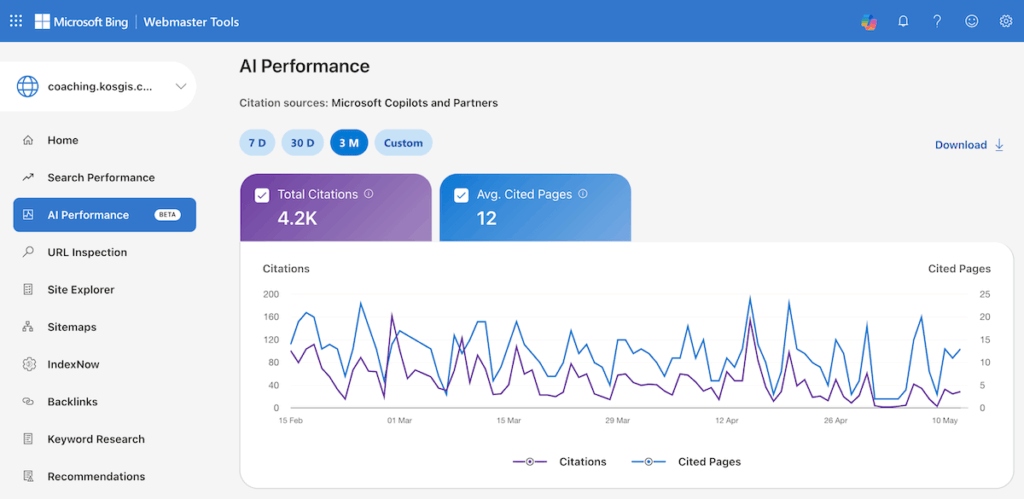This screenshot has height=499, width=1024.
Task: Toggle the Citations legend series
Action: coord(560,462)
